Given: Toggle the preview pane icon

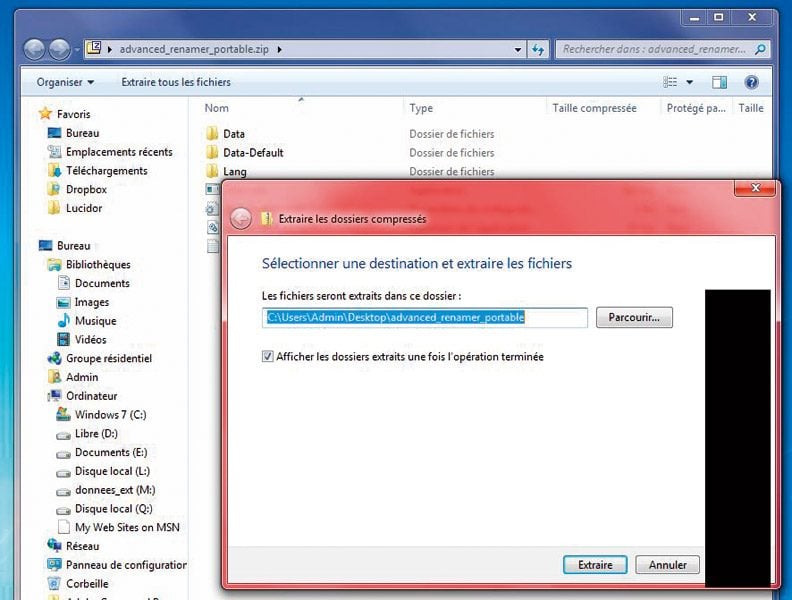Looking at the screenshot, I should (x=719, y=82).
